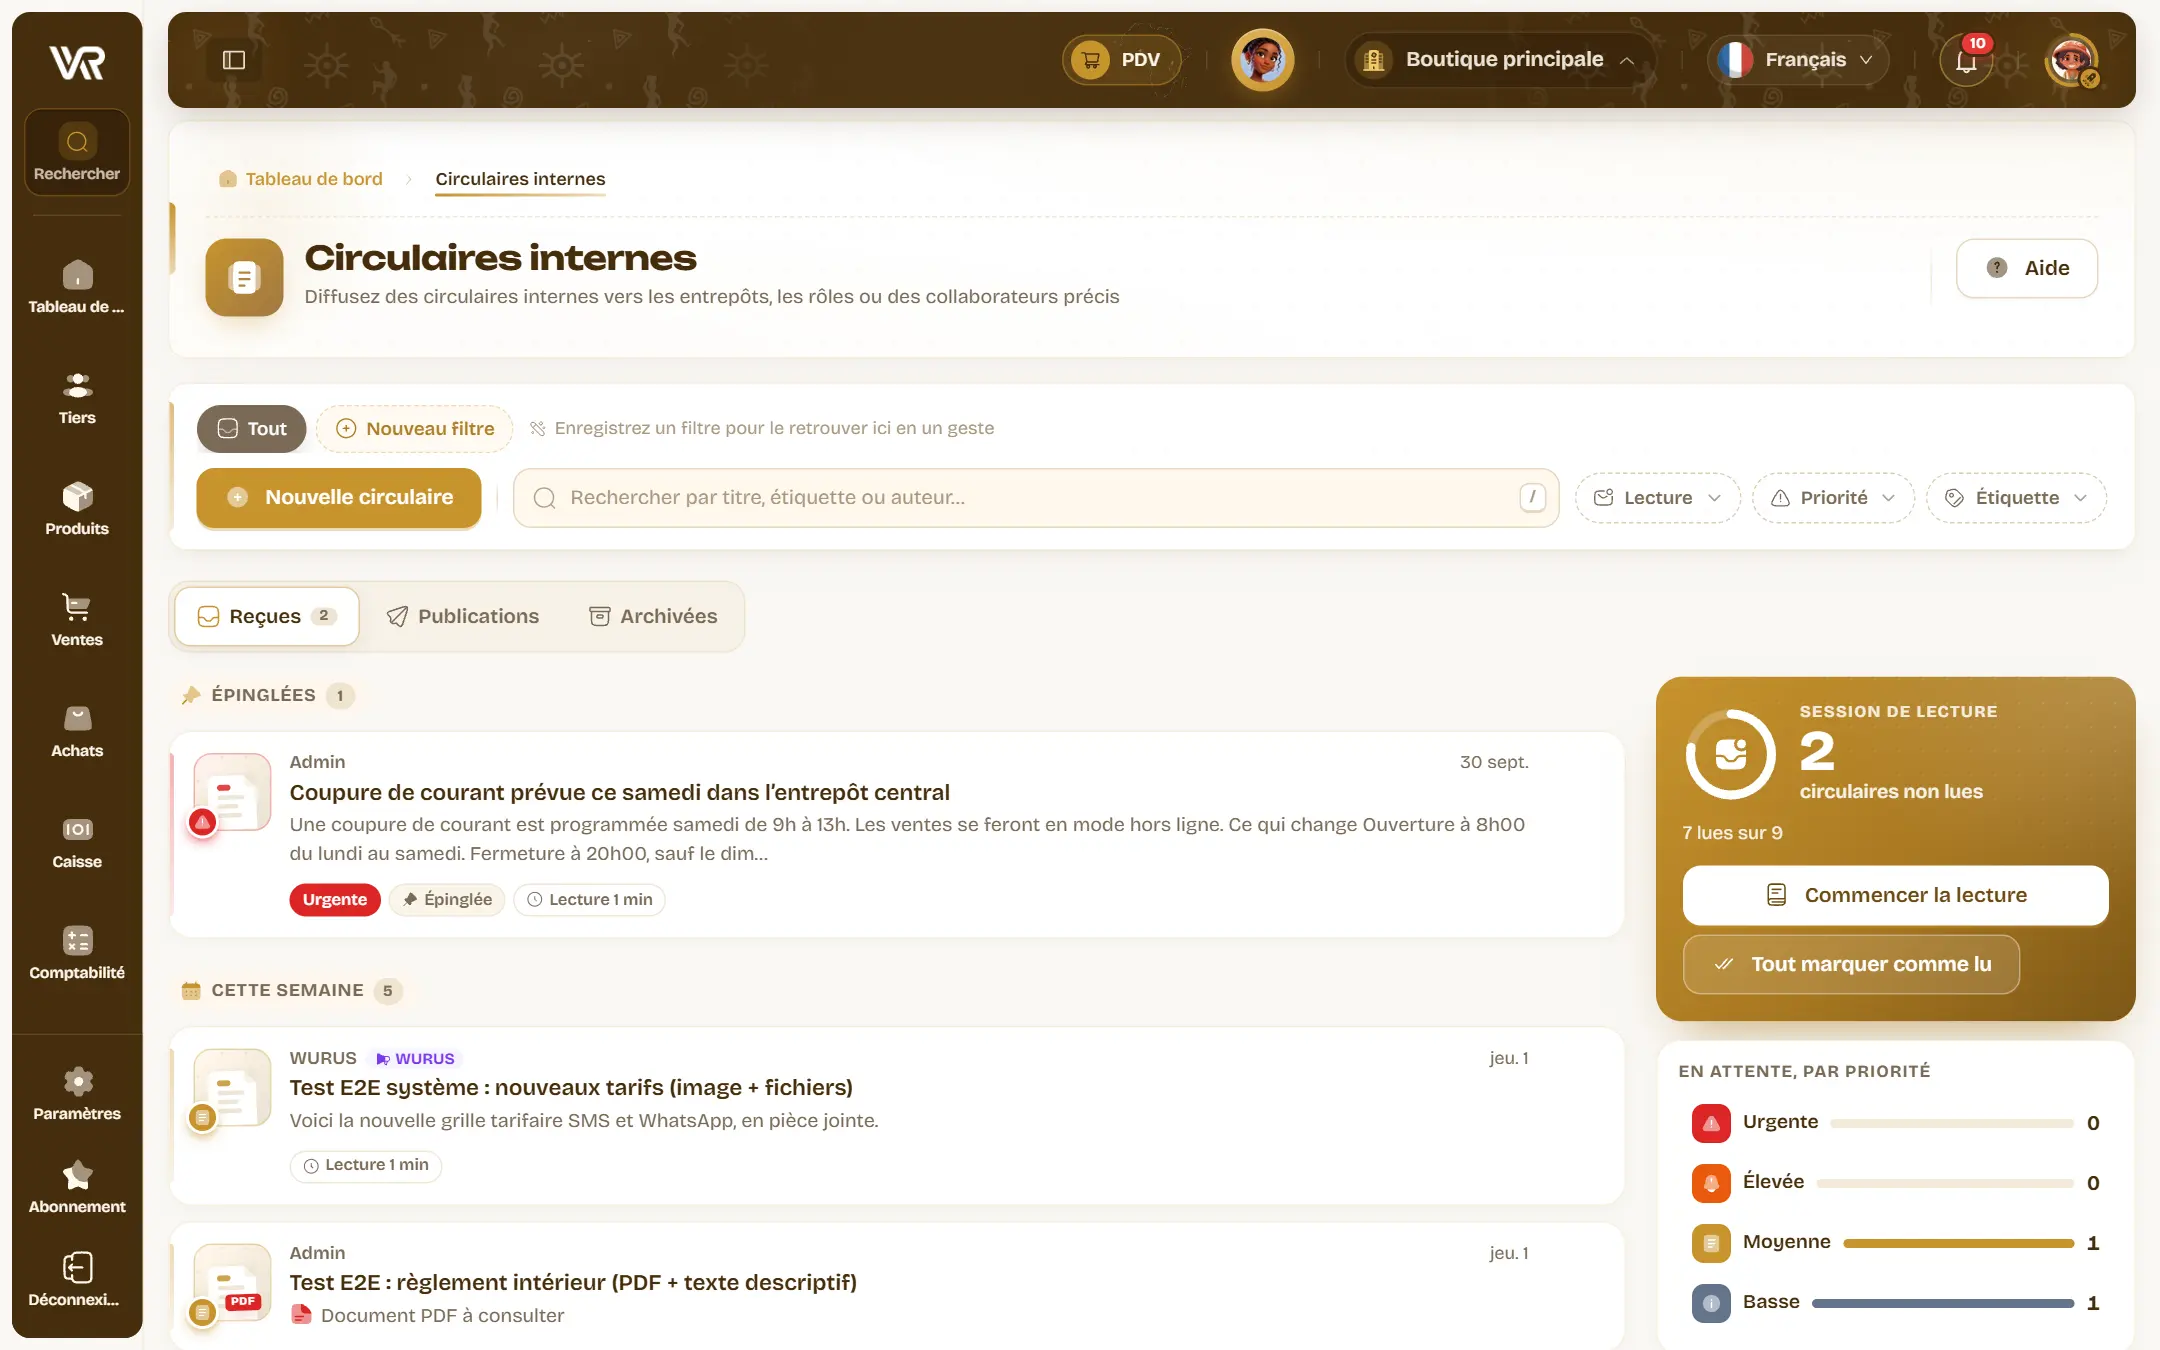Click the Tableau de bord breadcrumb link
Viewport: 2160px width, 1350px height.
[x=301, y=179]
